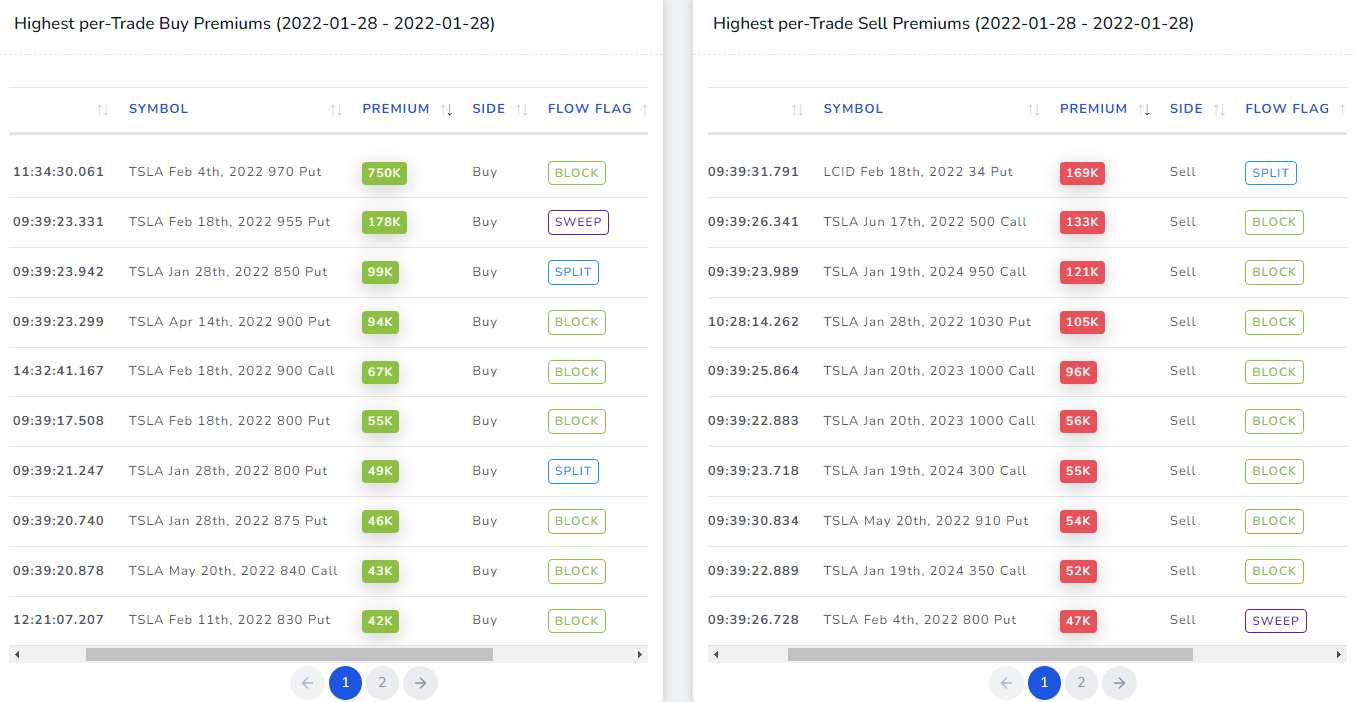
Task: Click left scroll arrow of Buy table scrollbar
Action: tap(17, 655)
